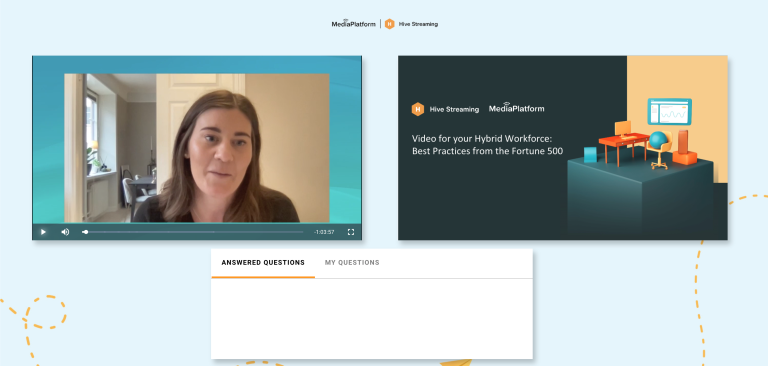Mute the video using the speaker icon
The height and width of the screenshot is (366, 768).
tap(65, 232)
